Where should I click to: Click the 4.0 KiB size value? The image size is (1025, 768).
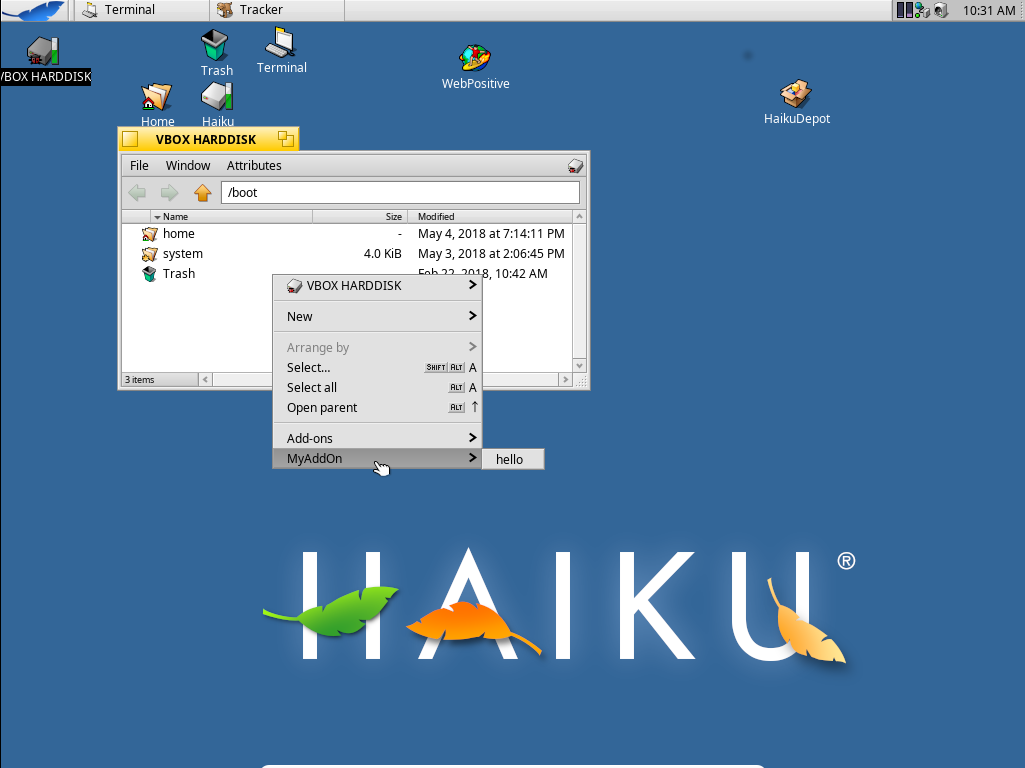(382, 254)
